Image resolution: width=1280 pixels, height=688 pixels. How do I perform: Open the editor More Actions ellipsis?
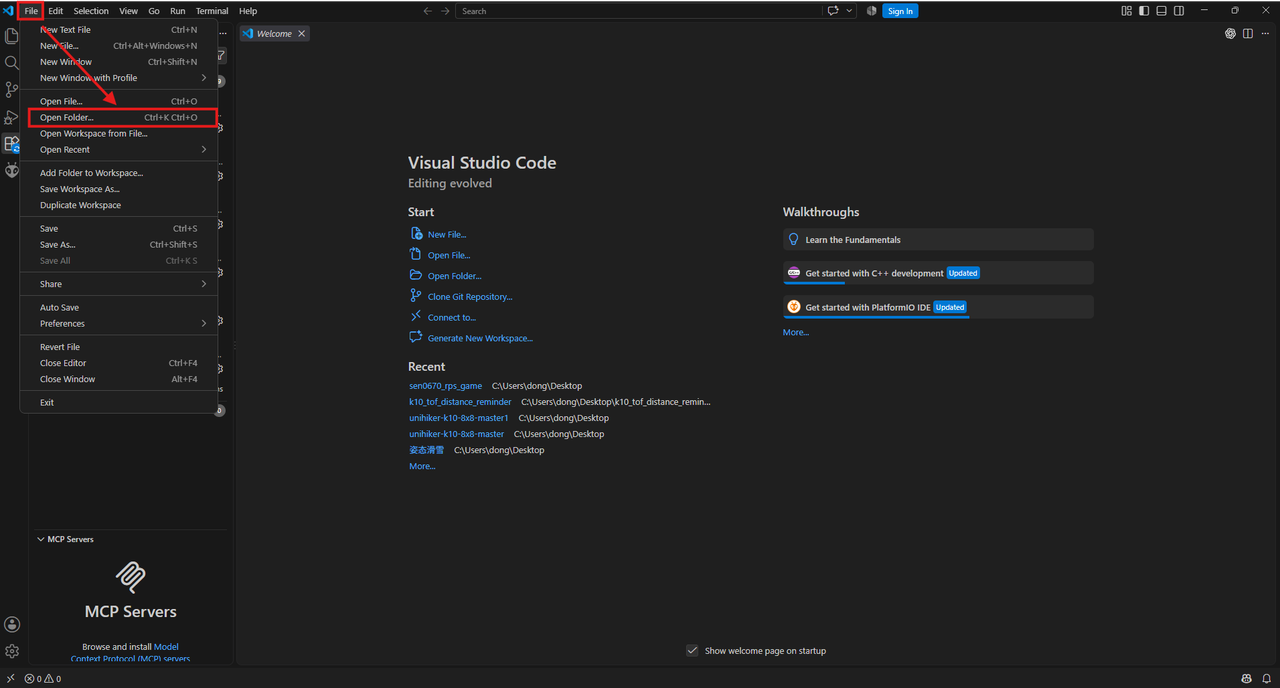pyautogui.click(x=1265, y=34)
